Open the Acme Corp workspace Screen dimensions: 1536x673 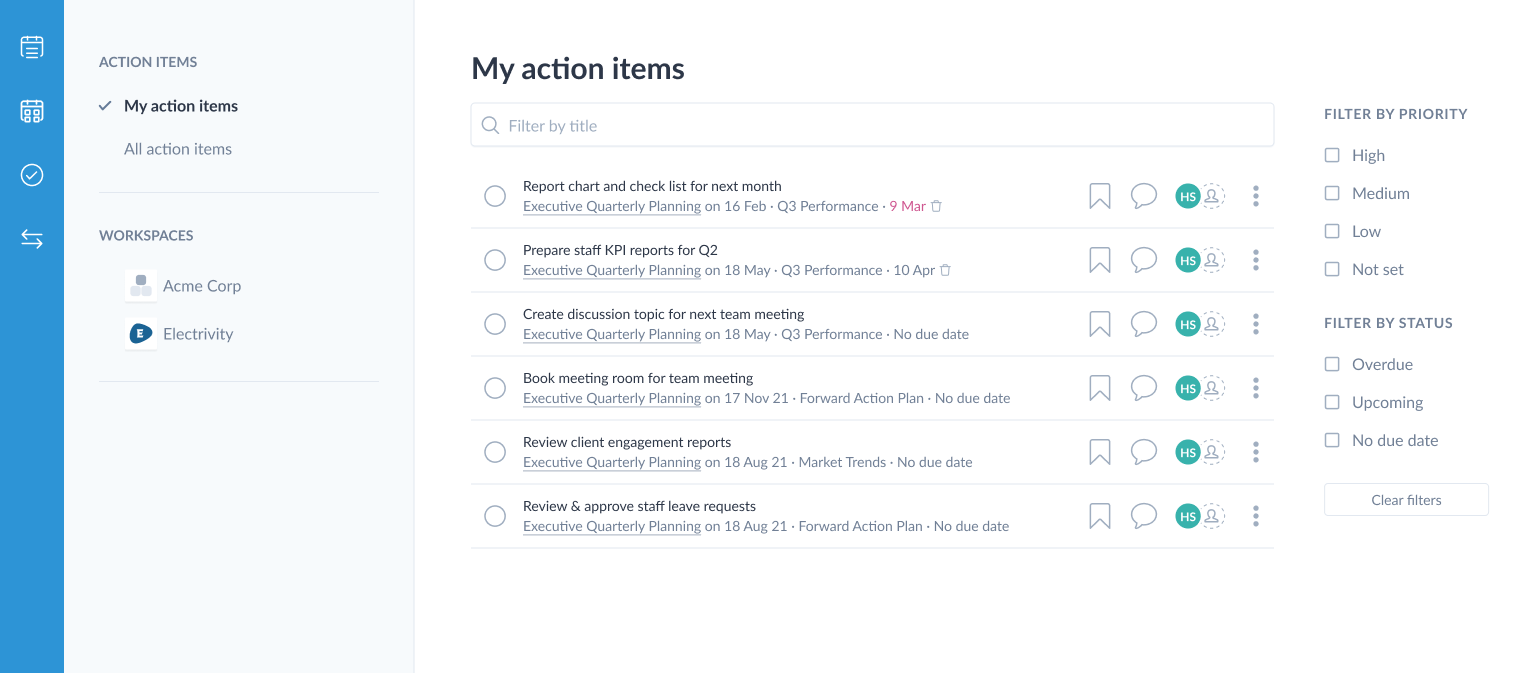point(202,286)
